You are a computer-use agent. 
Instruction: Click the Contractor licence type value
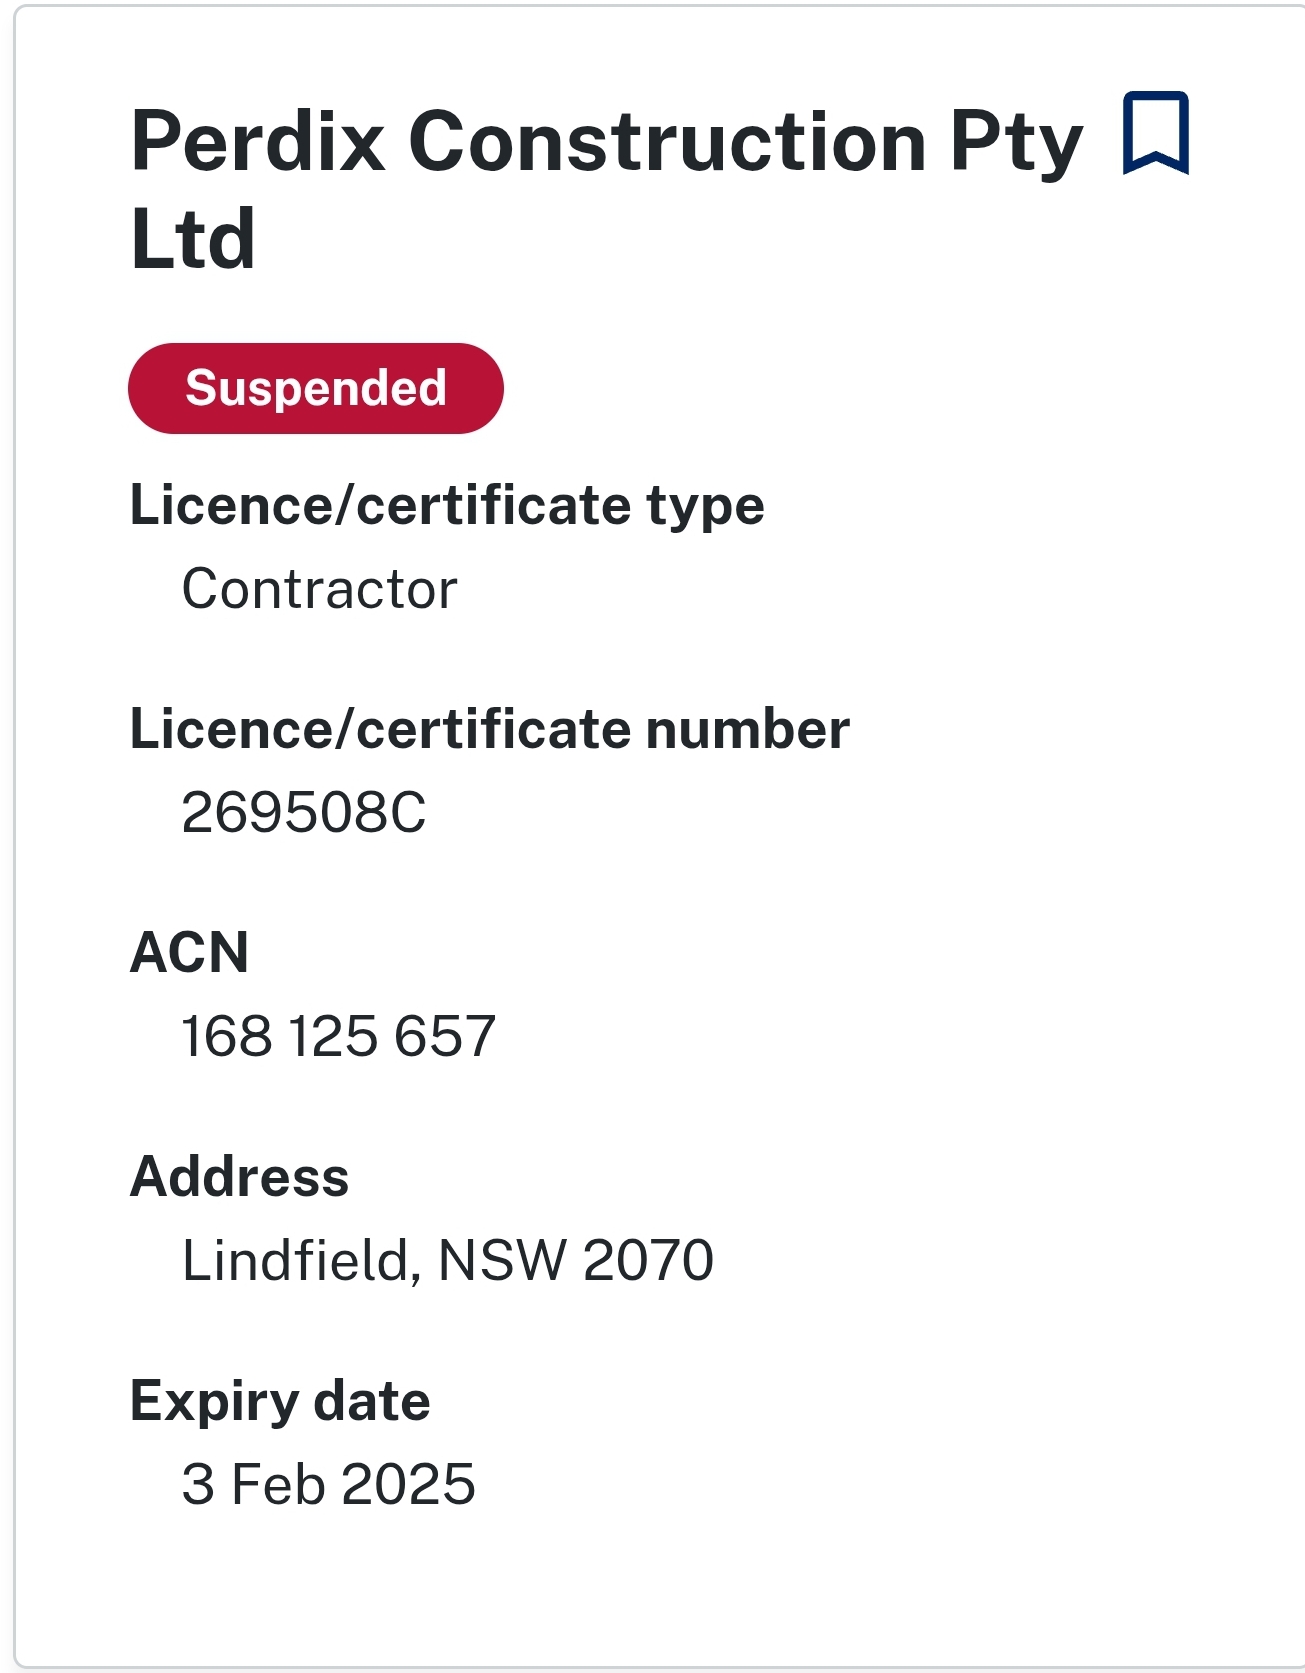pyautogui.click(x=319, y=589)
